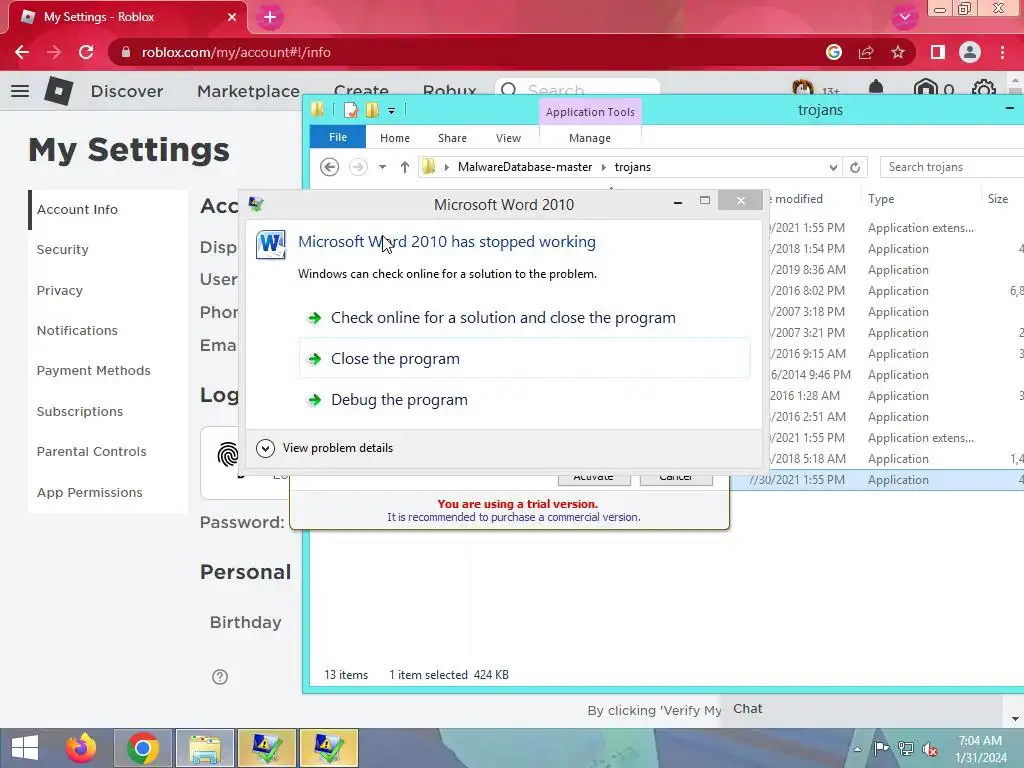Click Explorer back navigation button
The image size is (1024, 768).
(x=330, y=167)
